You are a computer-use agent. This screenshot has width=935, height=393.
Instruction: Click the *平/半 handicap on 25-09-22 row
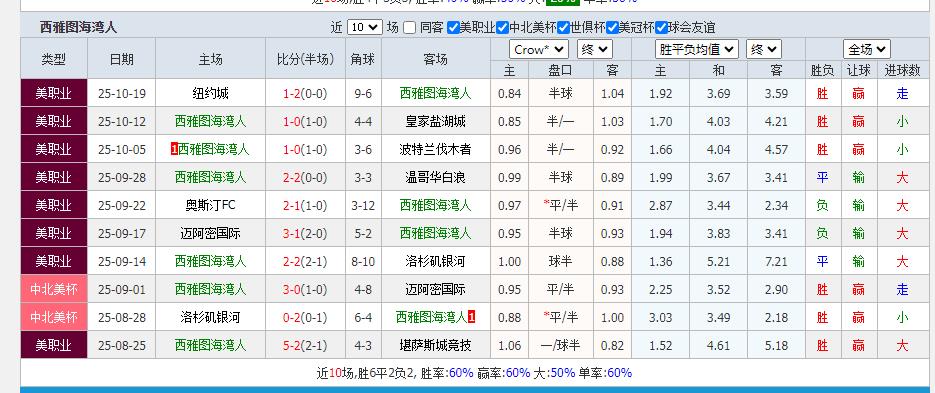coord(561,205)
